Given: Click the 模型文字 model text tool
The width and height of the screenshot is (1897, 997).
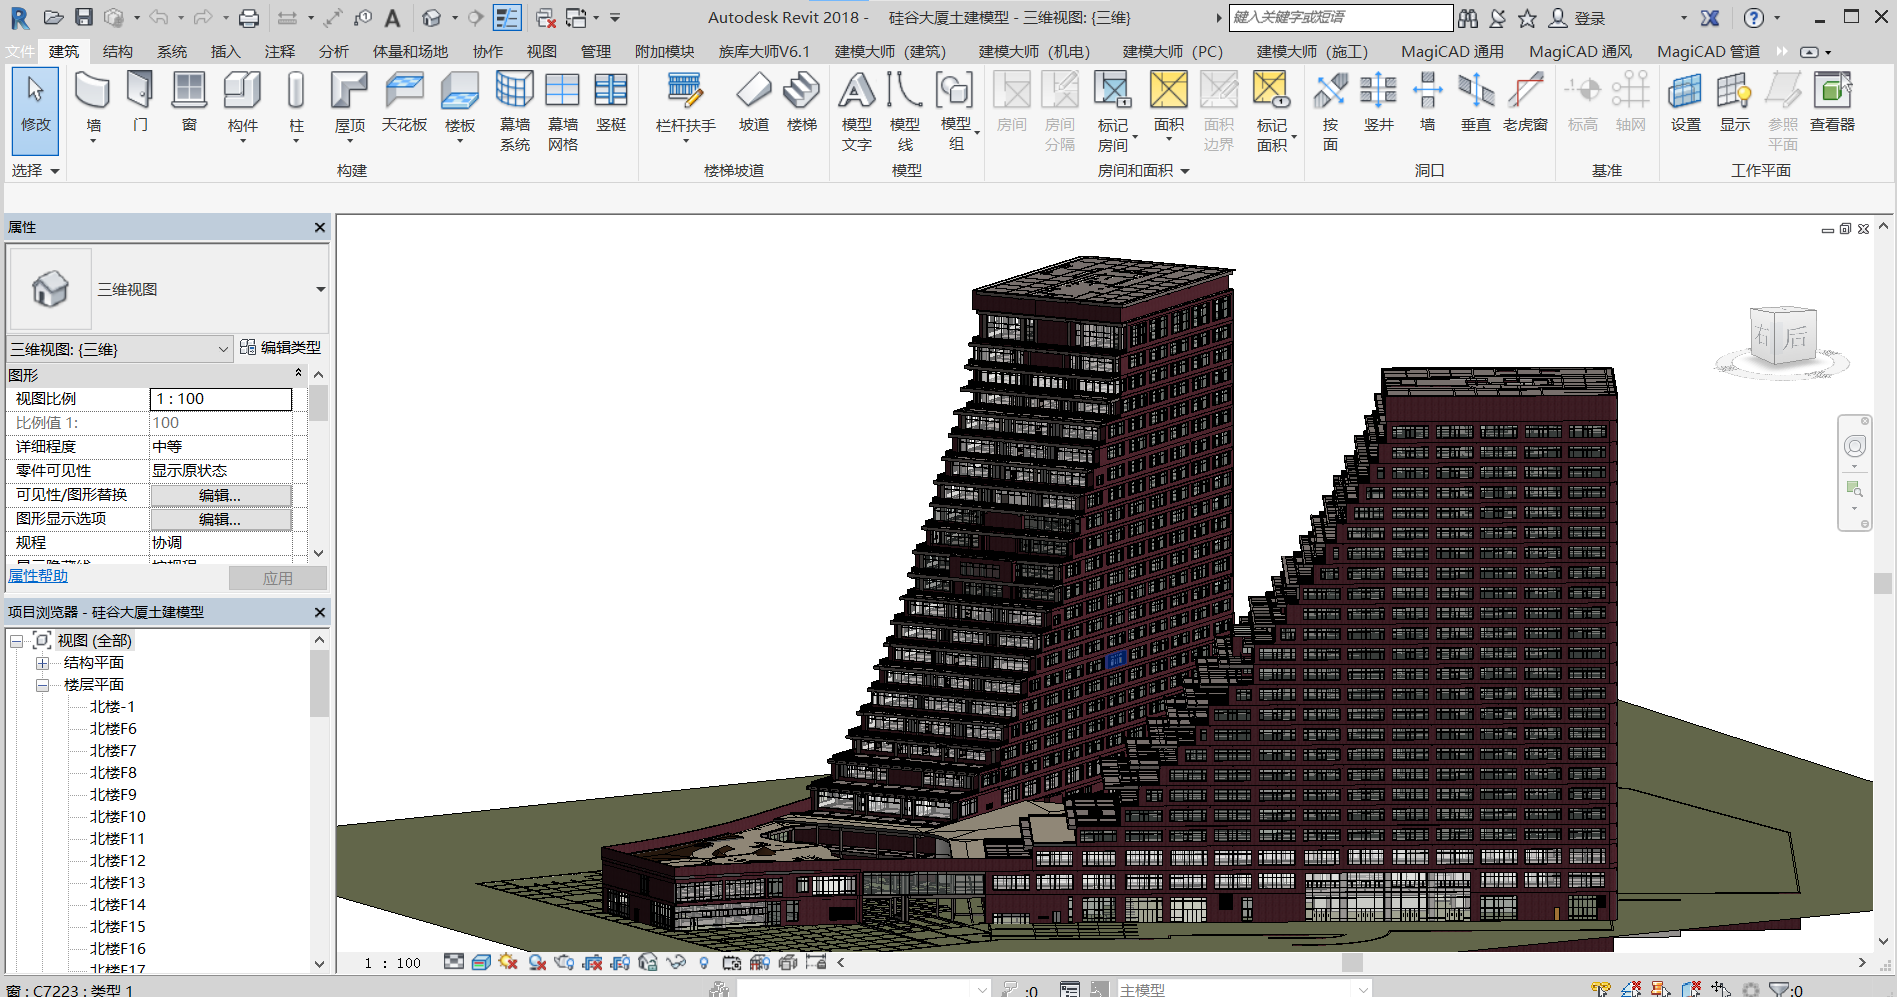Looking at the screenshot, I should pyautogui.click(x=856, y=111).
